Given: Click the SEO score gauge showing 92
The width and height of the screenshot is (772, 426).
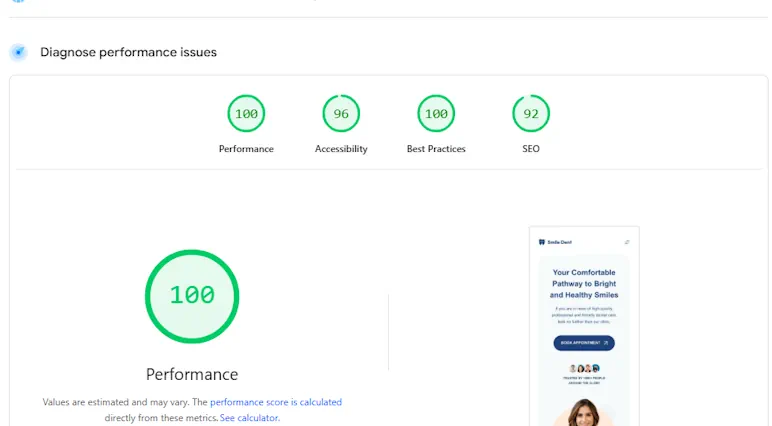Looking at the screenshot, I should (531, 113).
